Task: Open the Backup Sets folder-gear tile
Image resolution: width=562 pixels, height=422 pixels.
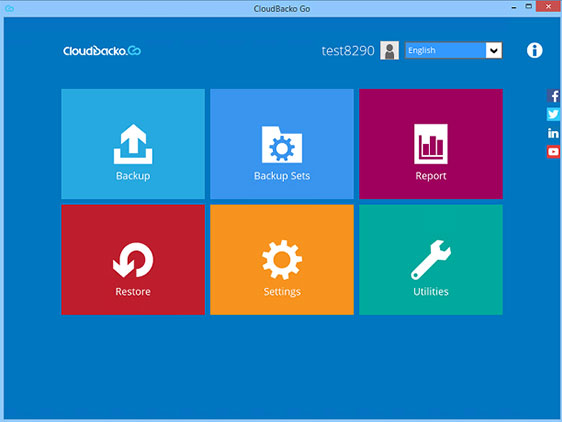Action: (282, 144)
